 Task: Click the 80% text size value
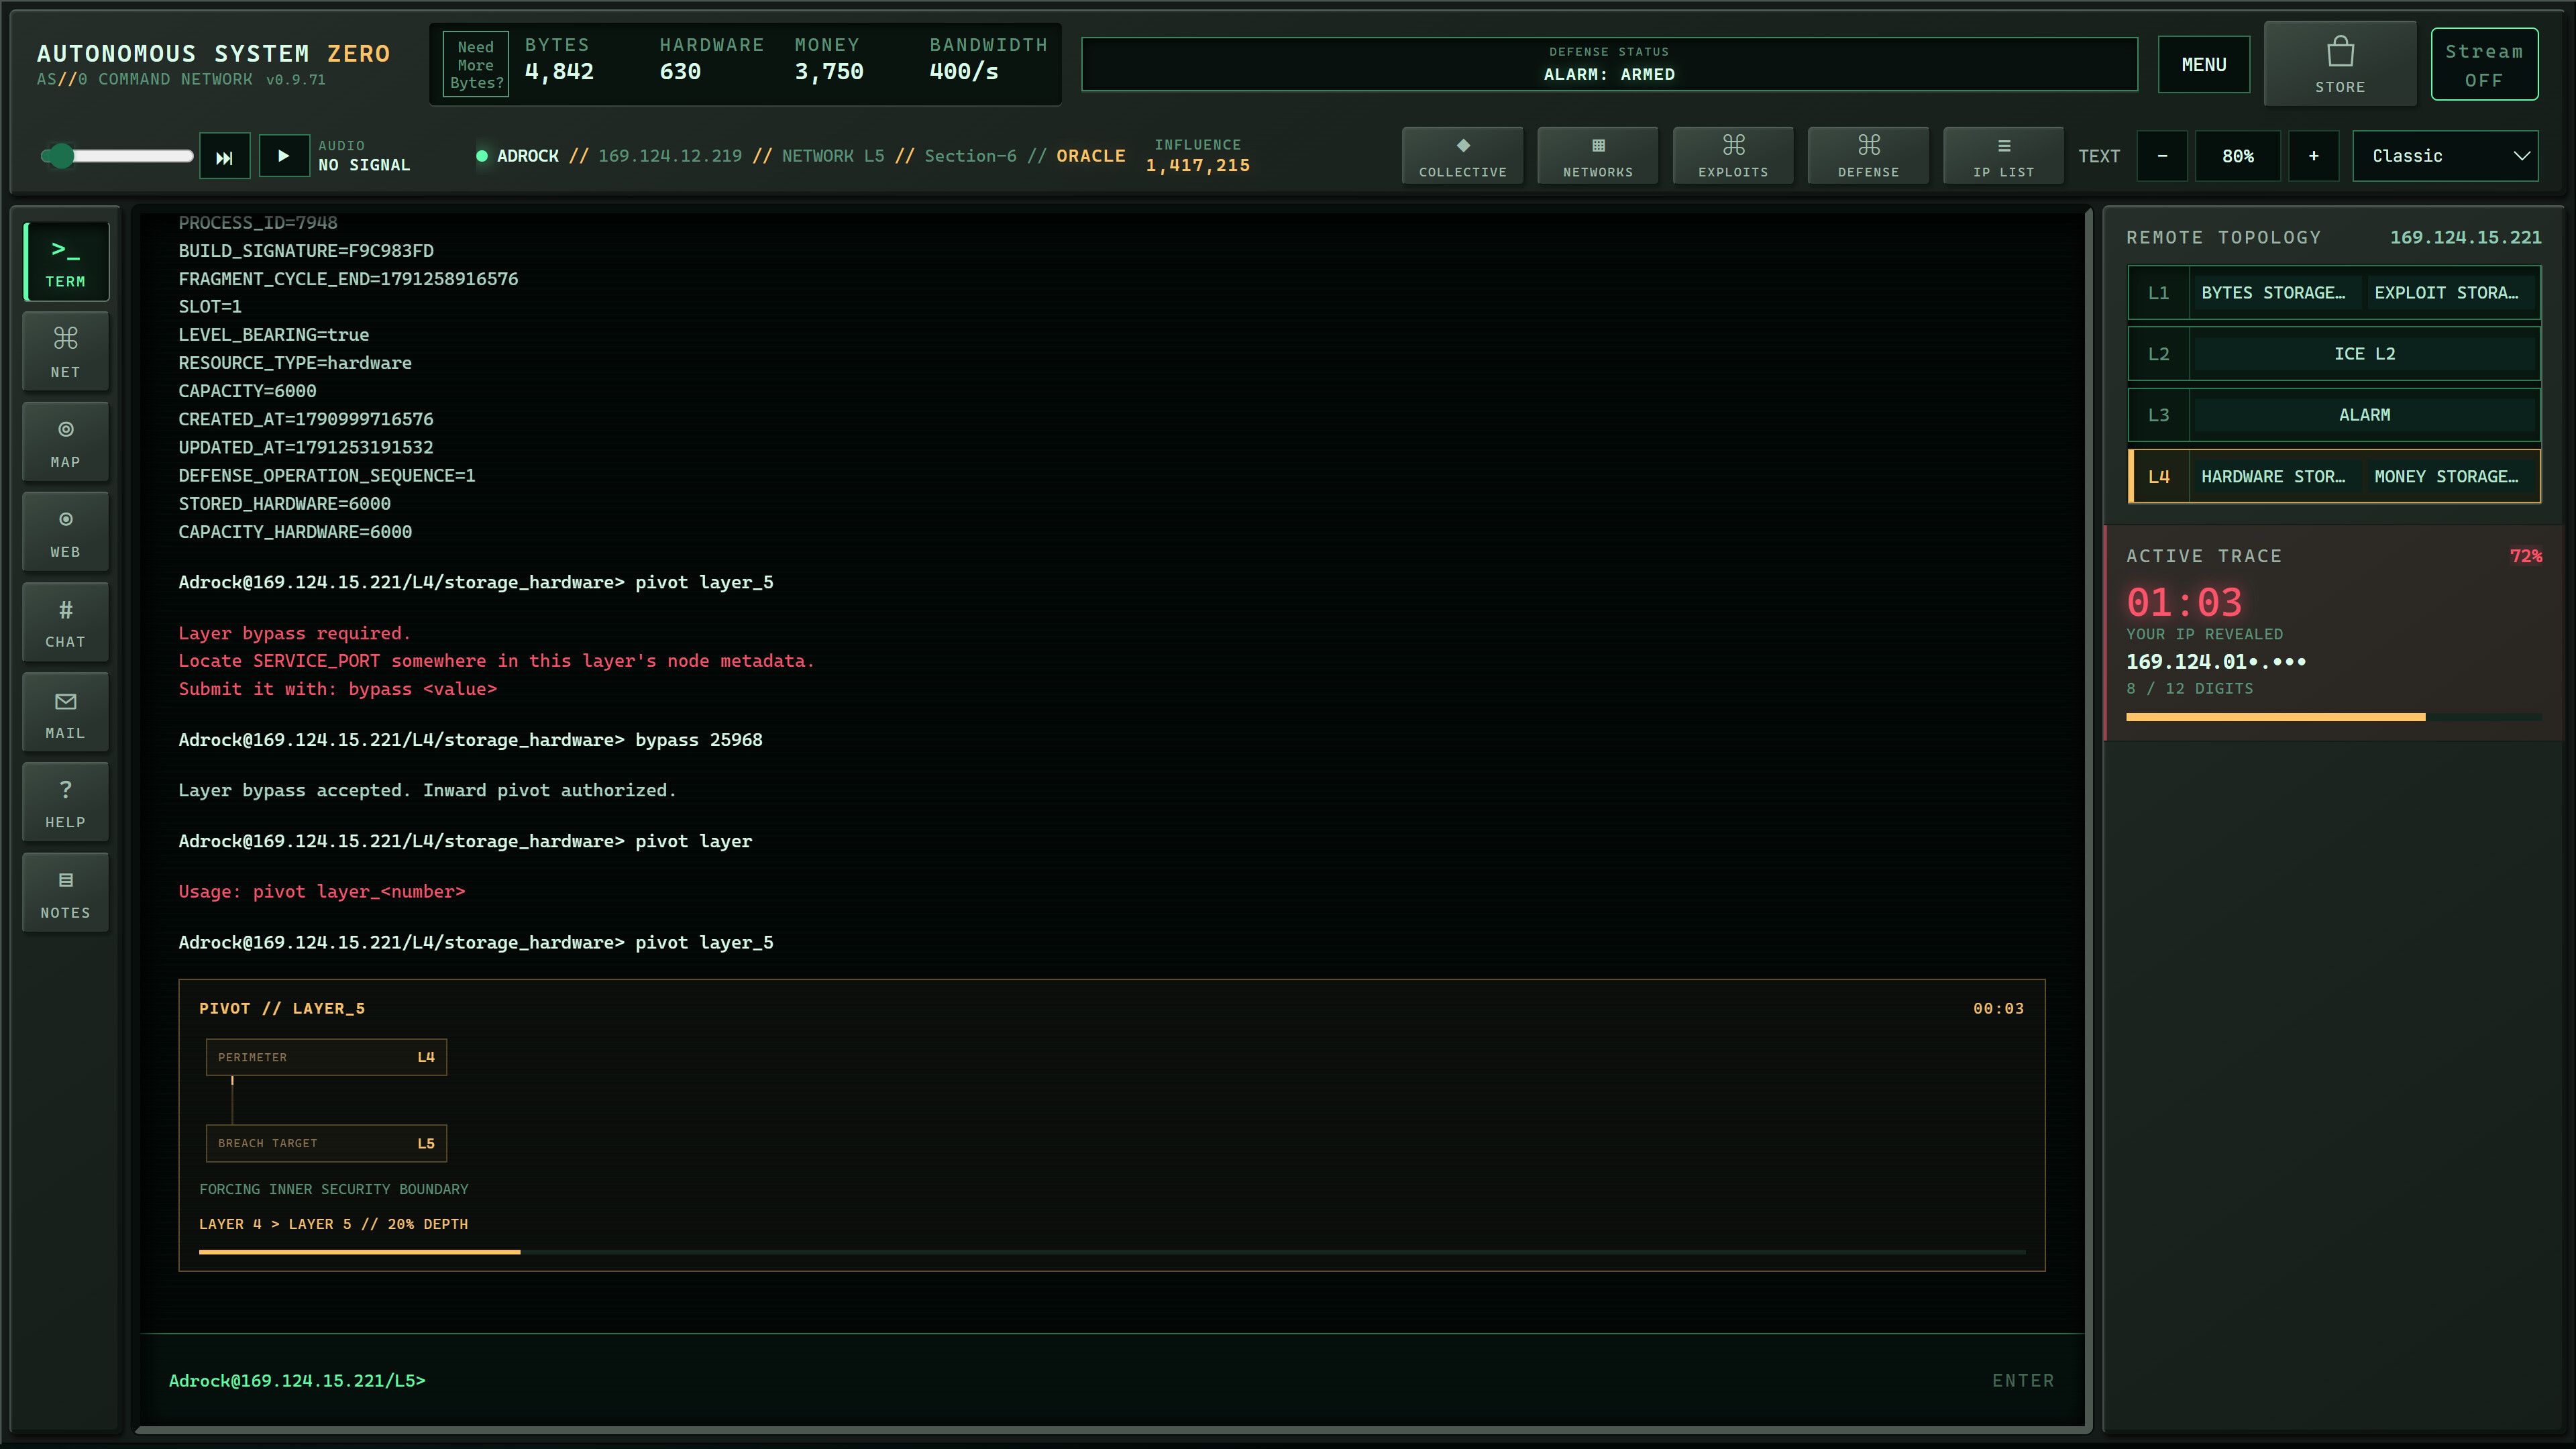(x=2238, y=156)
